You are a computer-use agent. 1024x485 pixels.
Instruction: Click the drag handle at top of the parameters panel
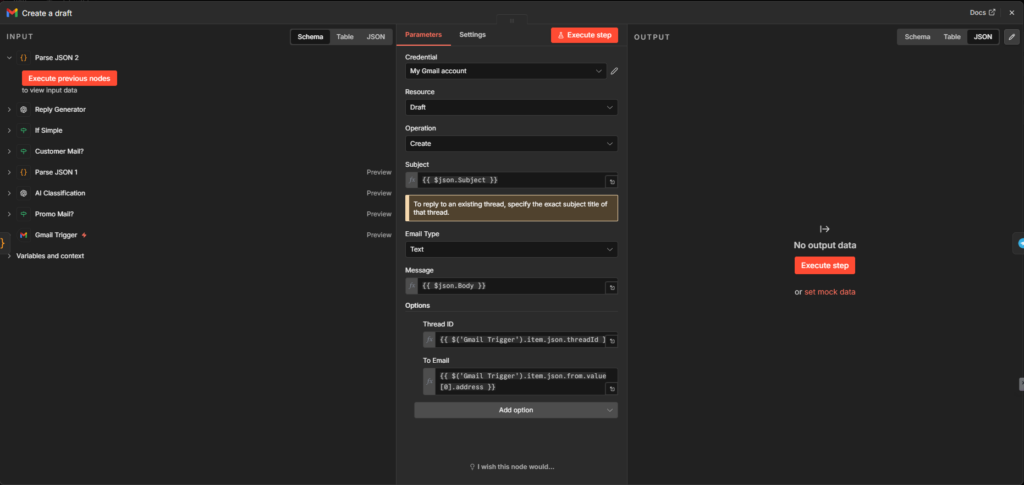(512, 20)
